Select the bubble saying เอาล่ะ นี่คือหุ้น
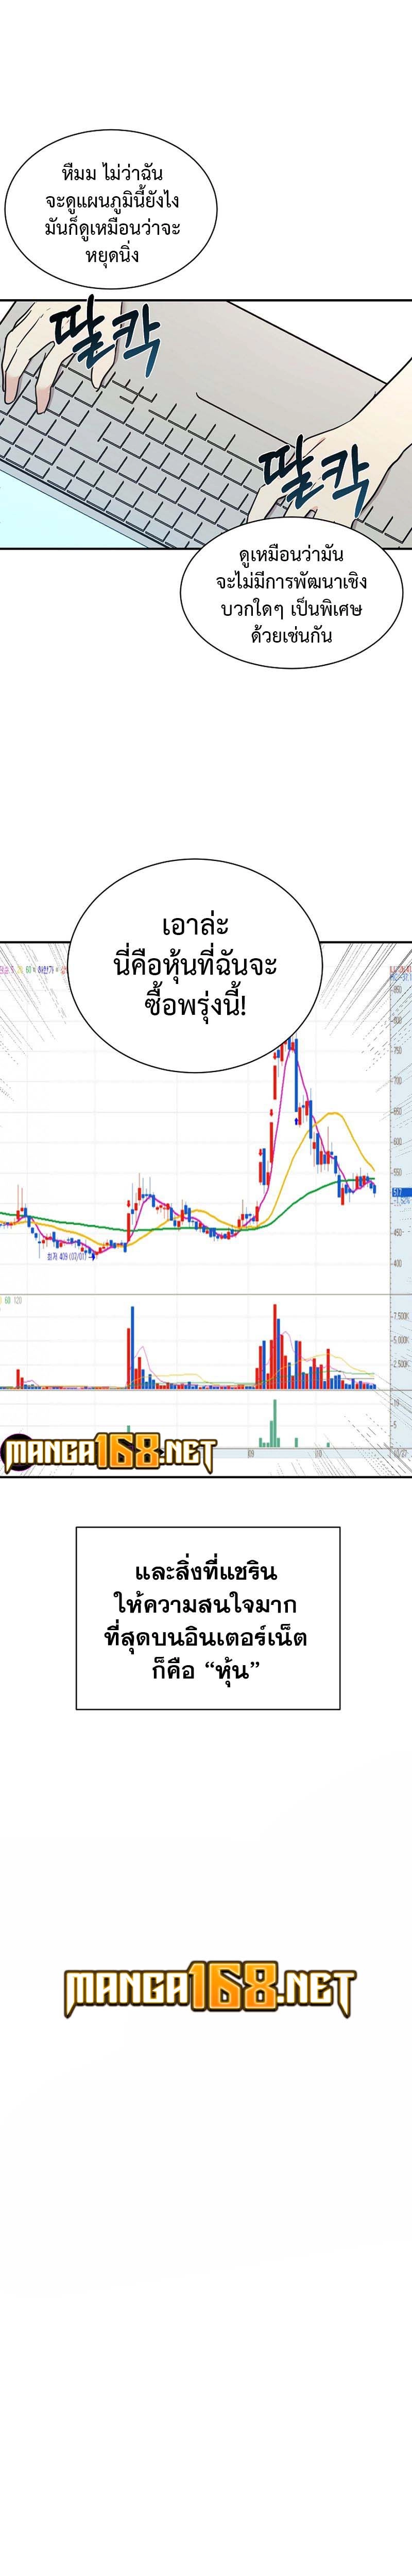Image resolution: width=412 pixels, height=2576 pixels. pos(194,965)
